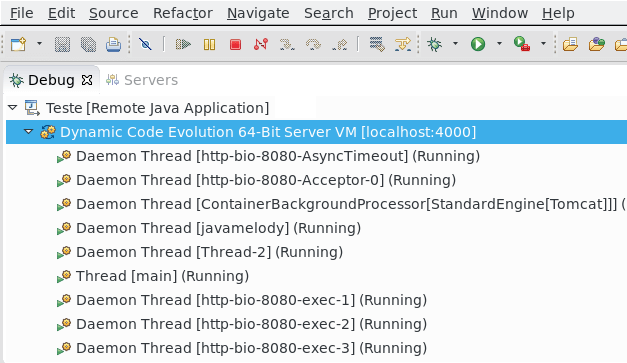Click the thread icon beside javamelody
Screen dimensions: 627x363
(64, 228)
